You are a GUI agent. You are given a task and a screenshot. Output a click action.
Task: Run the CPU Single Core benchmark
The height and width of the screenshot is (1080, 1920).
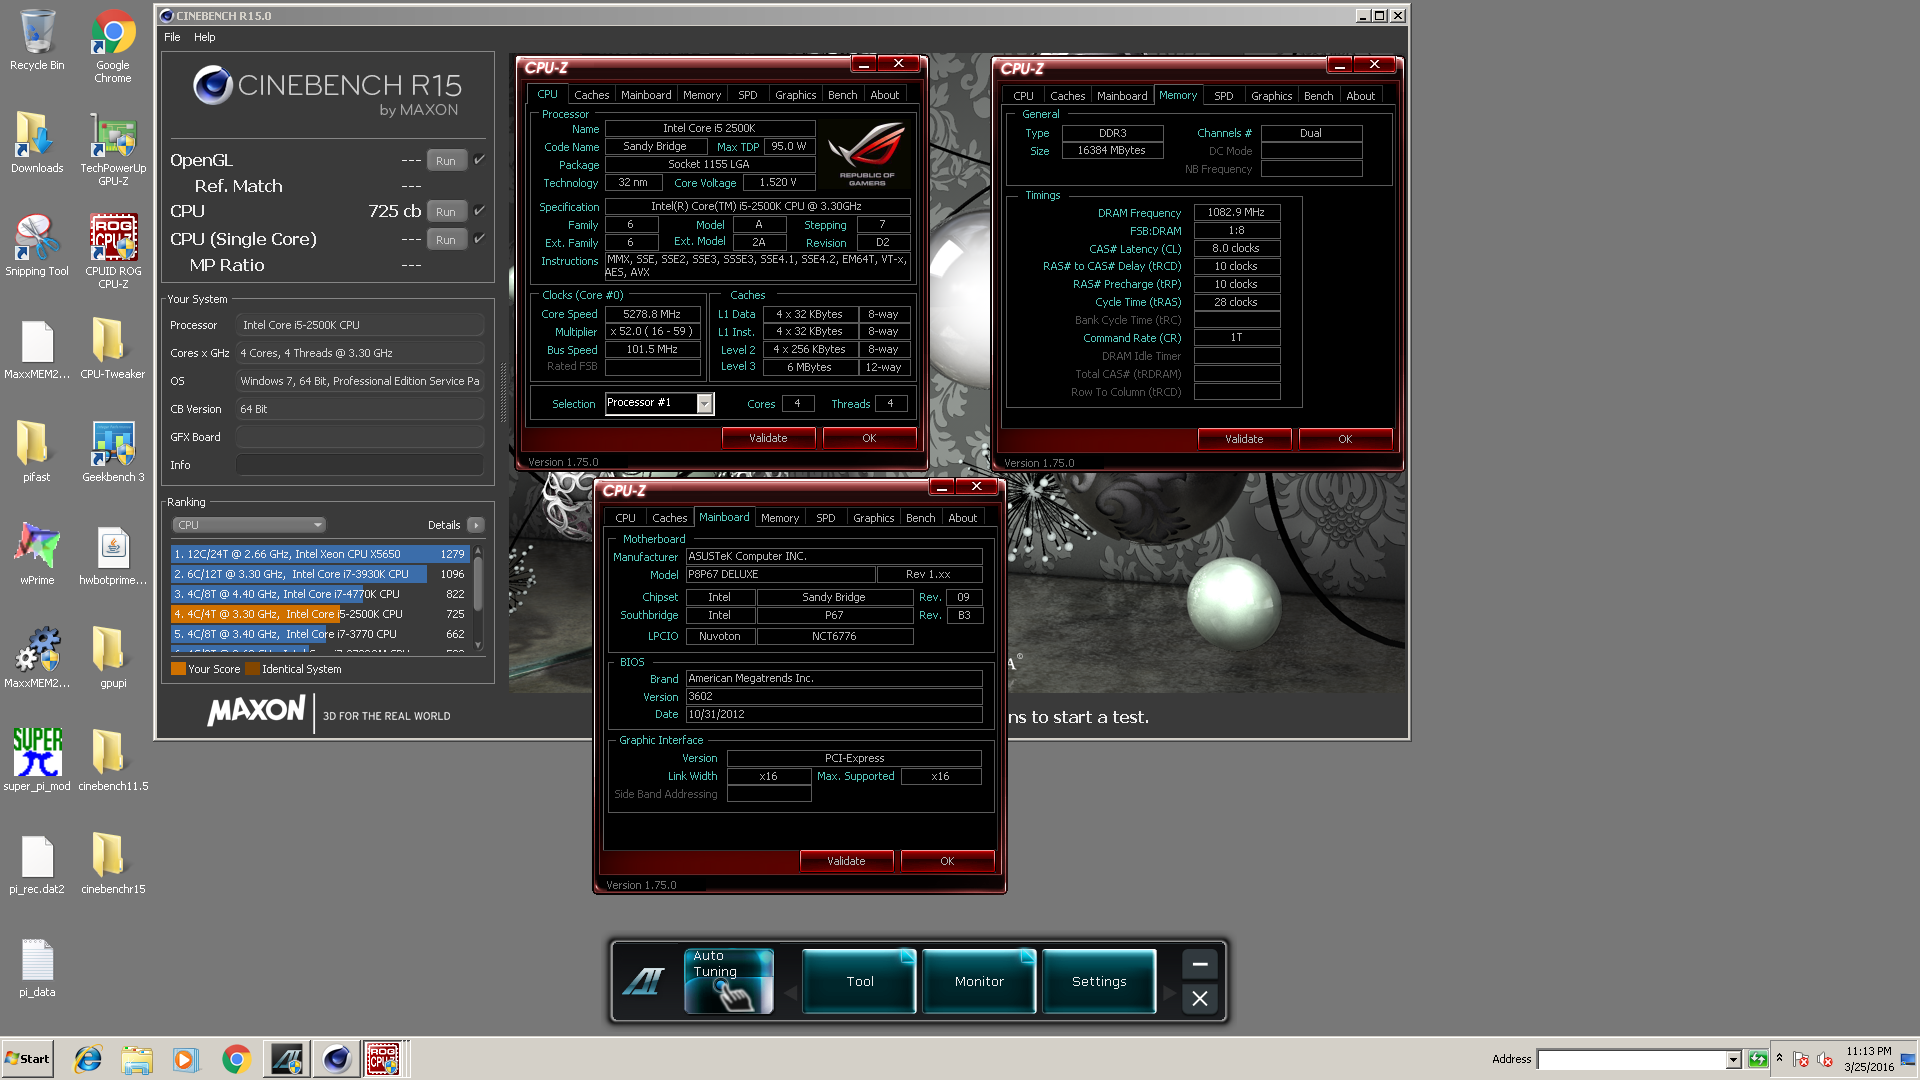446,239
